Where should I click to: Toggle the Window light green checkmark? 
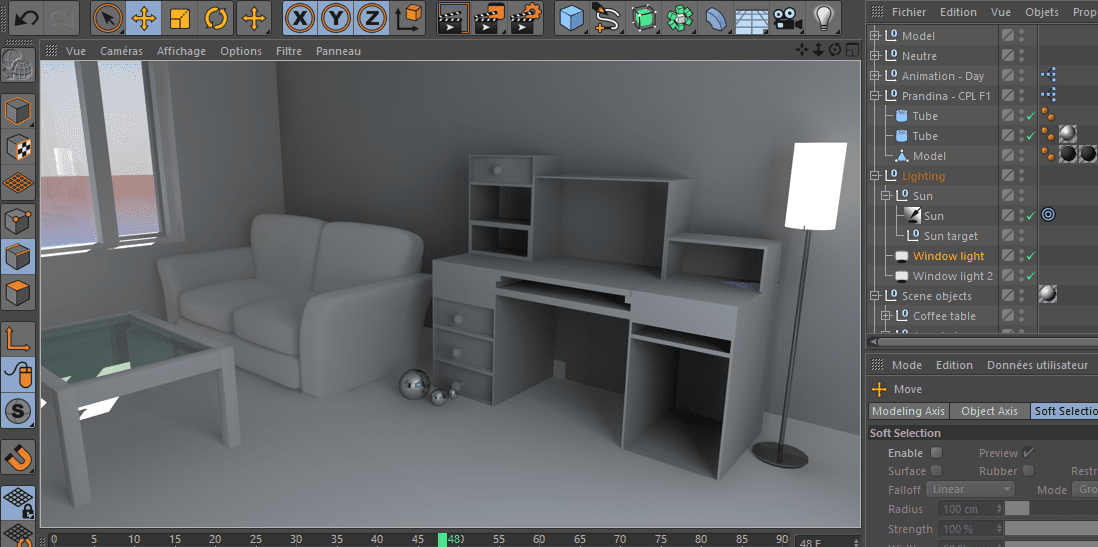[x=1031, y=256]
